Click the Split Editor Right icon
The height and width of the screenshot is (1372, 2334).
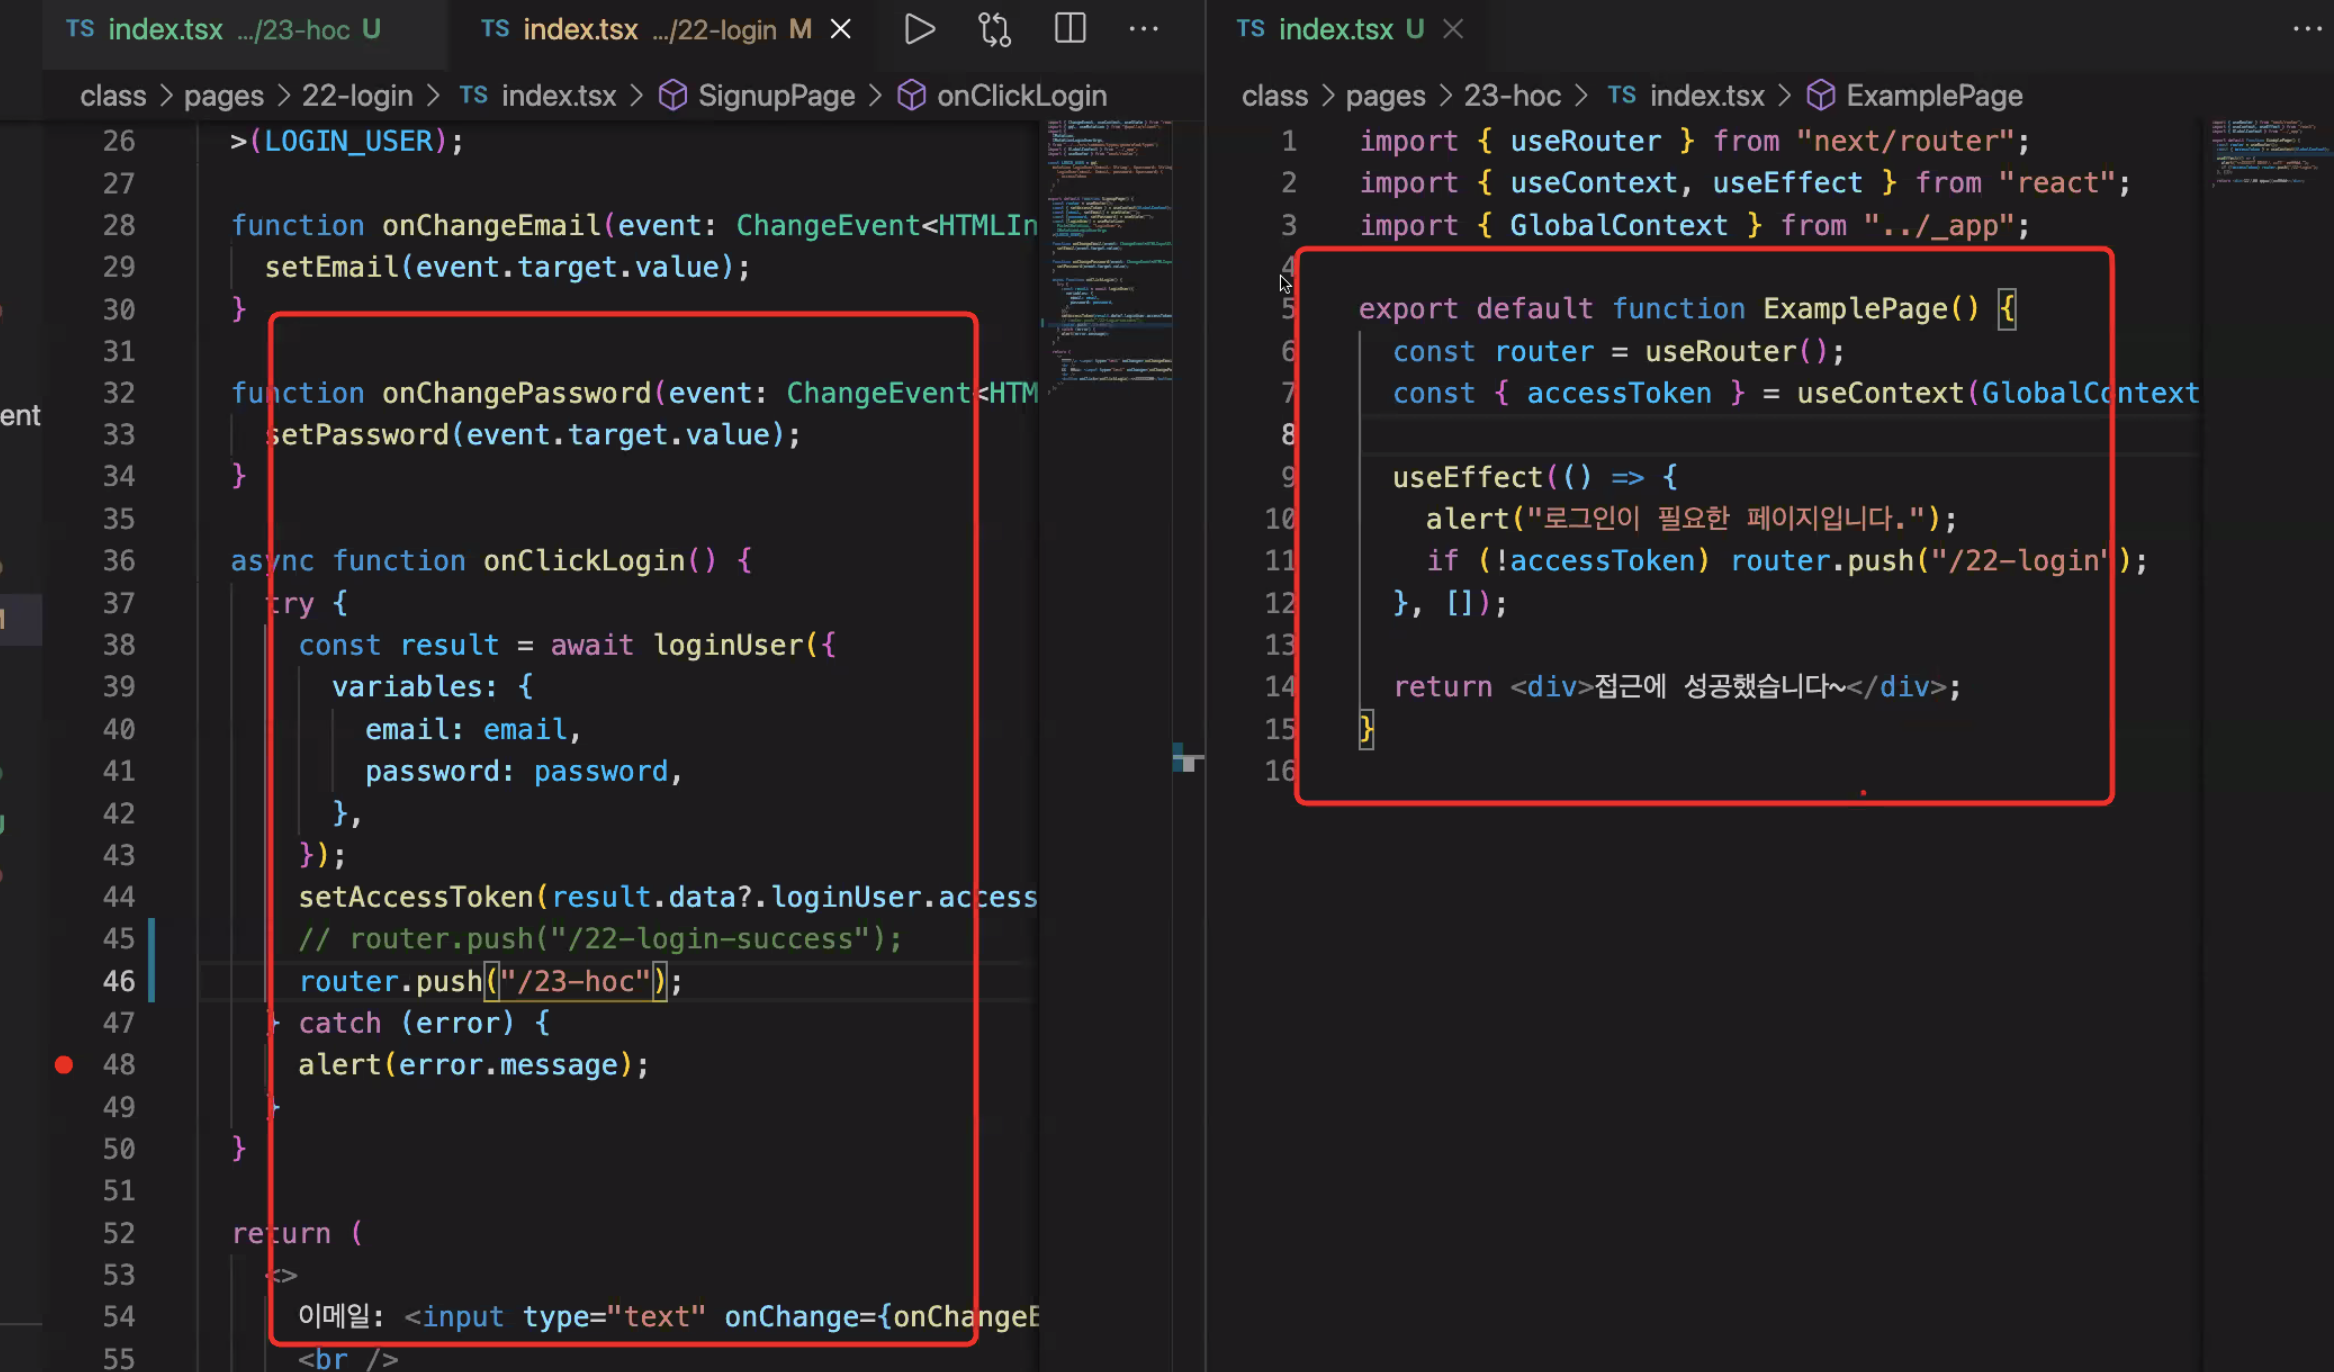point(1070,29)
